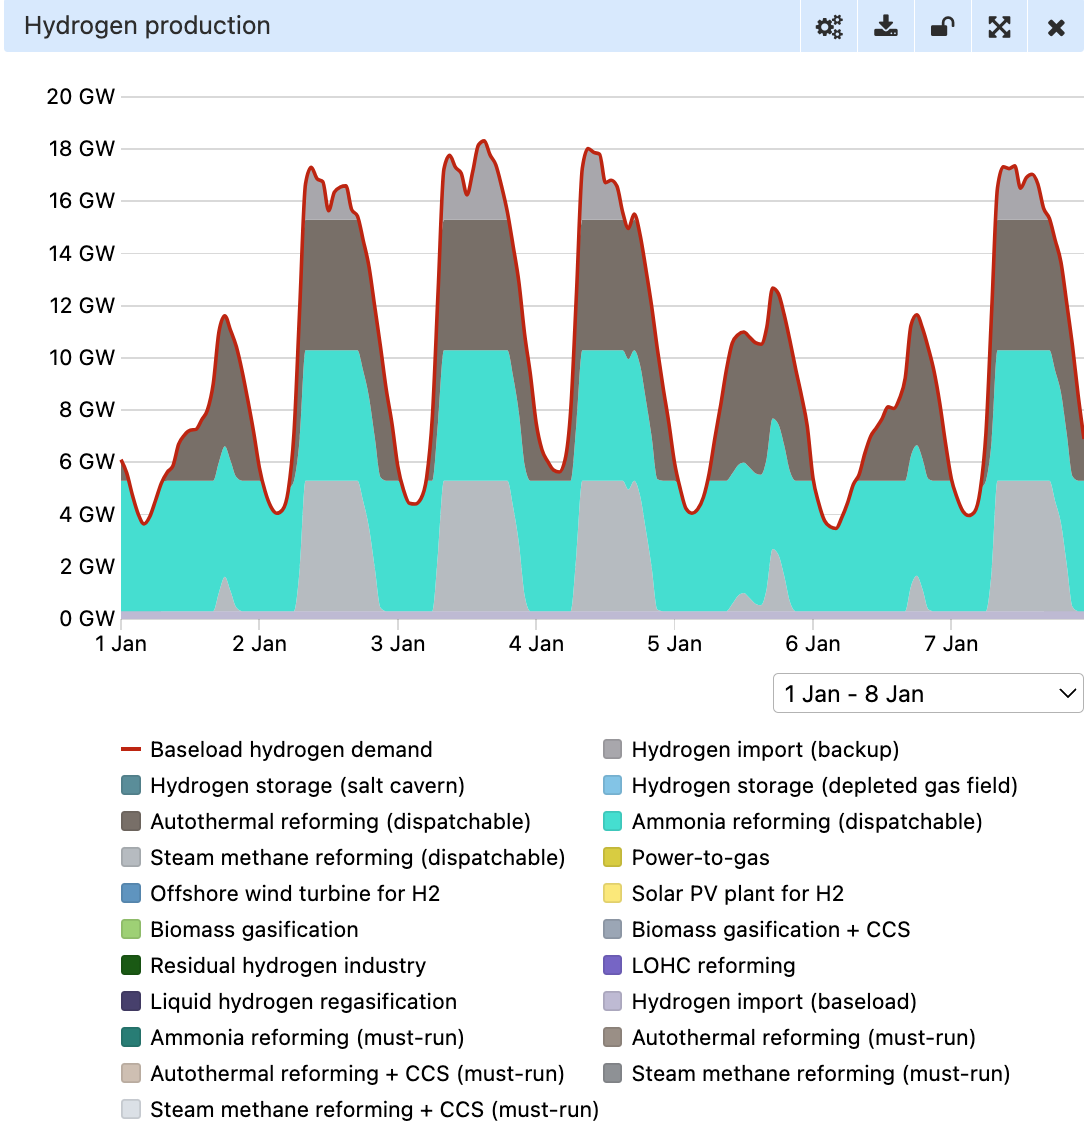Click the 0 GW y-axis label
This screenshot has width=1092, height=1140.
tap(87, 618)
